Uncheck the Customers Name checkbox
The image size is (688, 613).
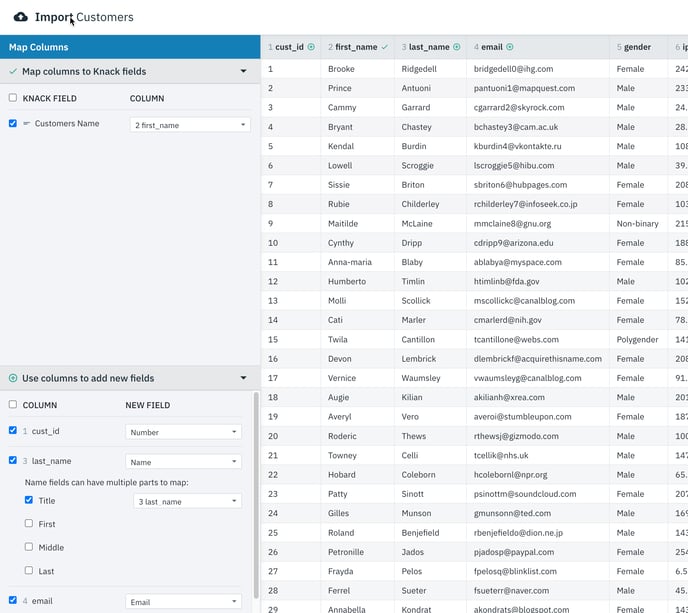tap(13, 123)
